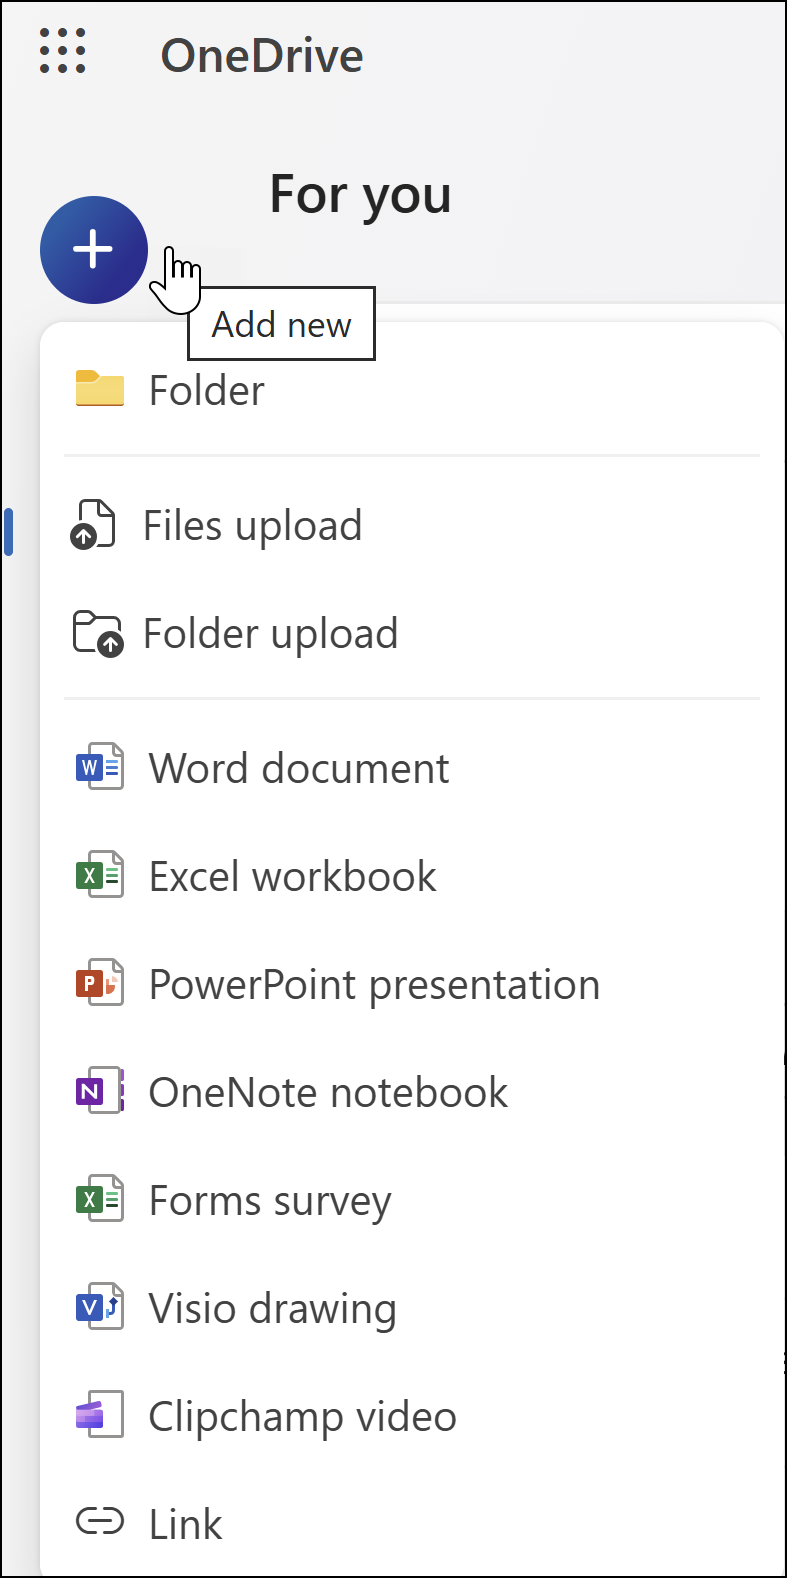The width and height of the screenshot is (787, 1578).
Task: Select the PowerPoint presentation icon
Action: 98,983
